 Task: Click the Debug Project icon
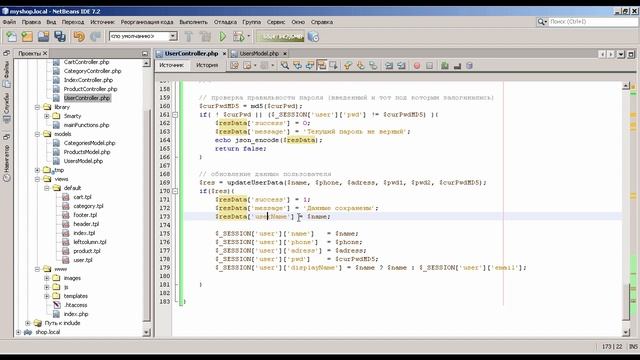point(238,37)
